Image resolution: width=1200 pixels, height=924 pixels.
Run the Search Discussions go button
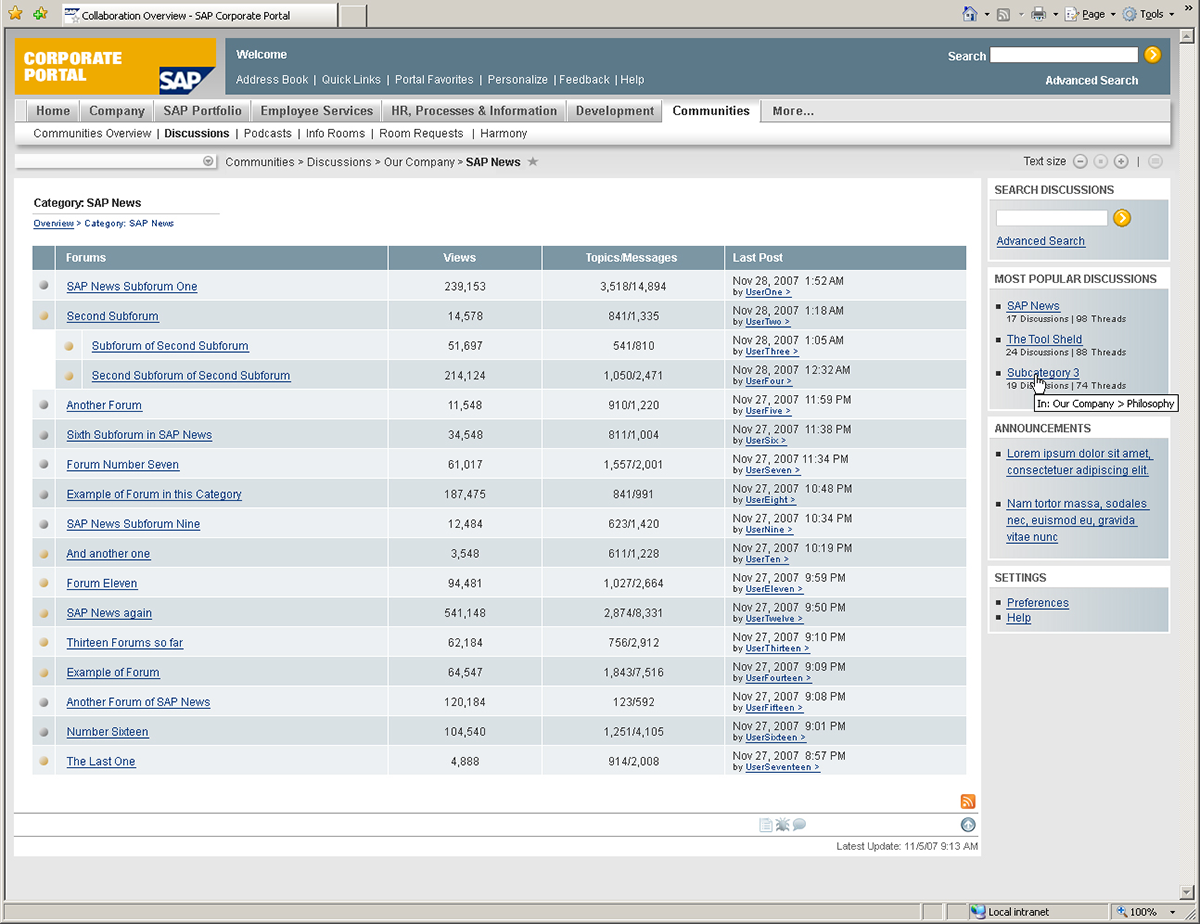click(1122, 218)
